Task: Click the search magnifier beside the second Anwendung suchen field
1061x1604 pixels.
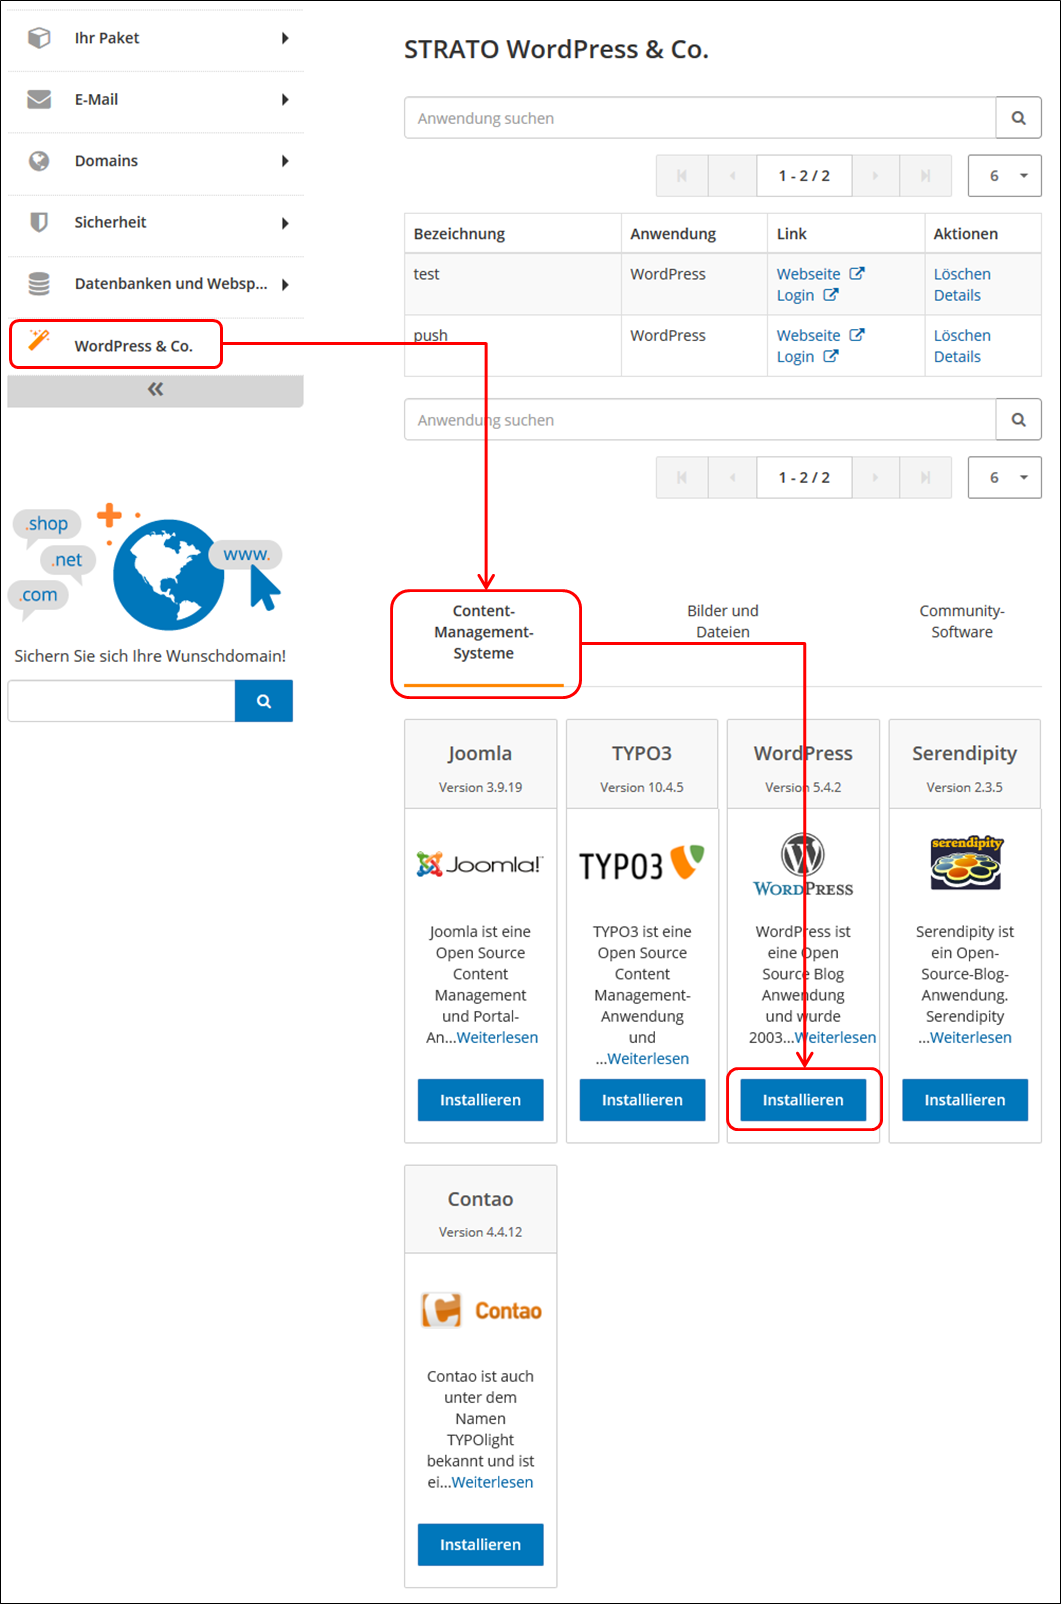Action: tap(1018, 420)
